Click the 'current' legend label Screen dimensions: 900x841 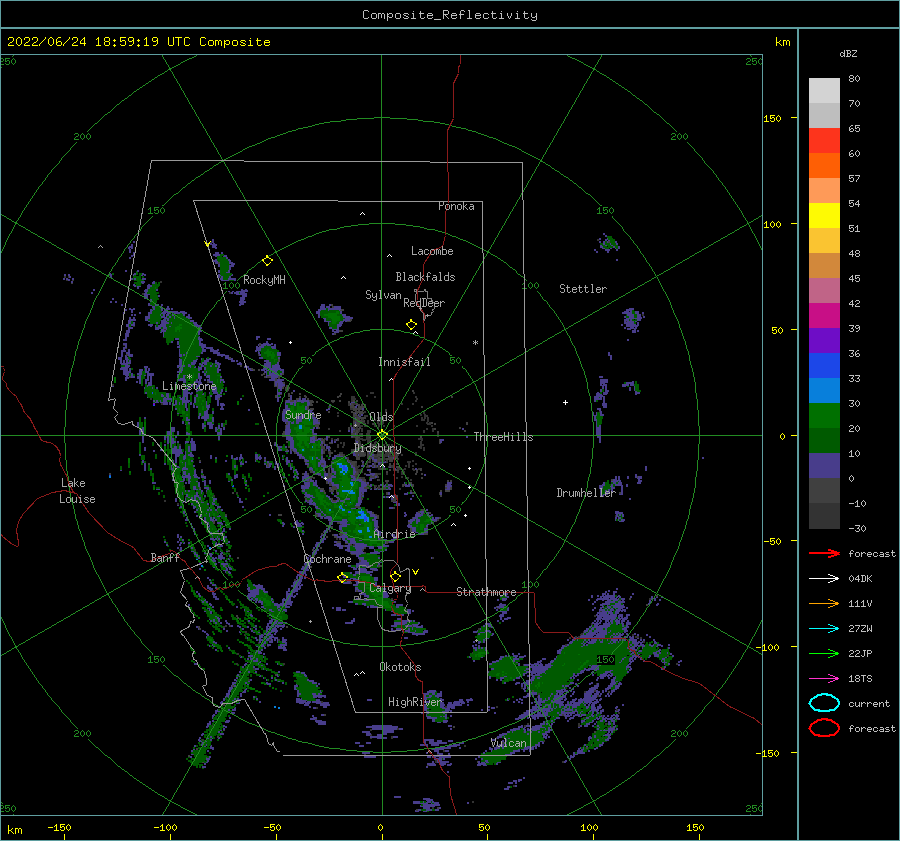[x=869, y=703]
